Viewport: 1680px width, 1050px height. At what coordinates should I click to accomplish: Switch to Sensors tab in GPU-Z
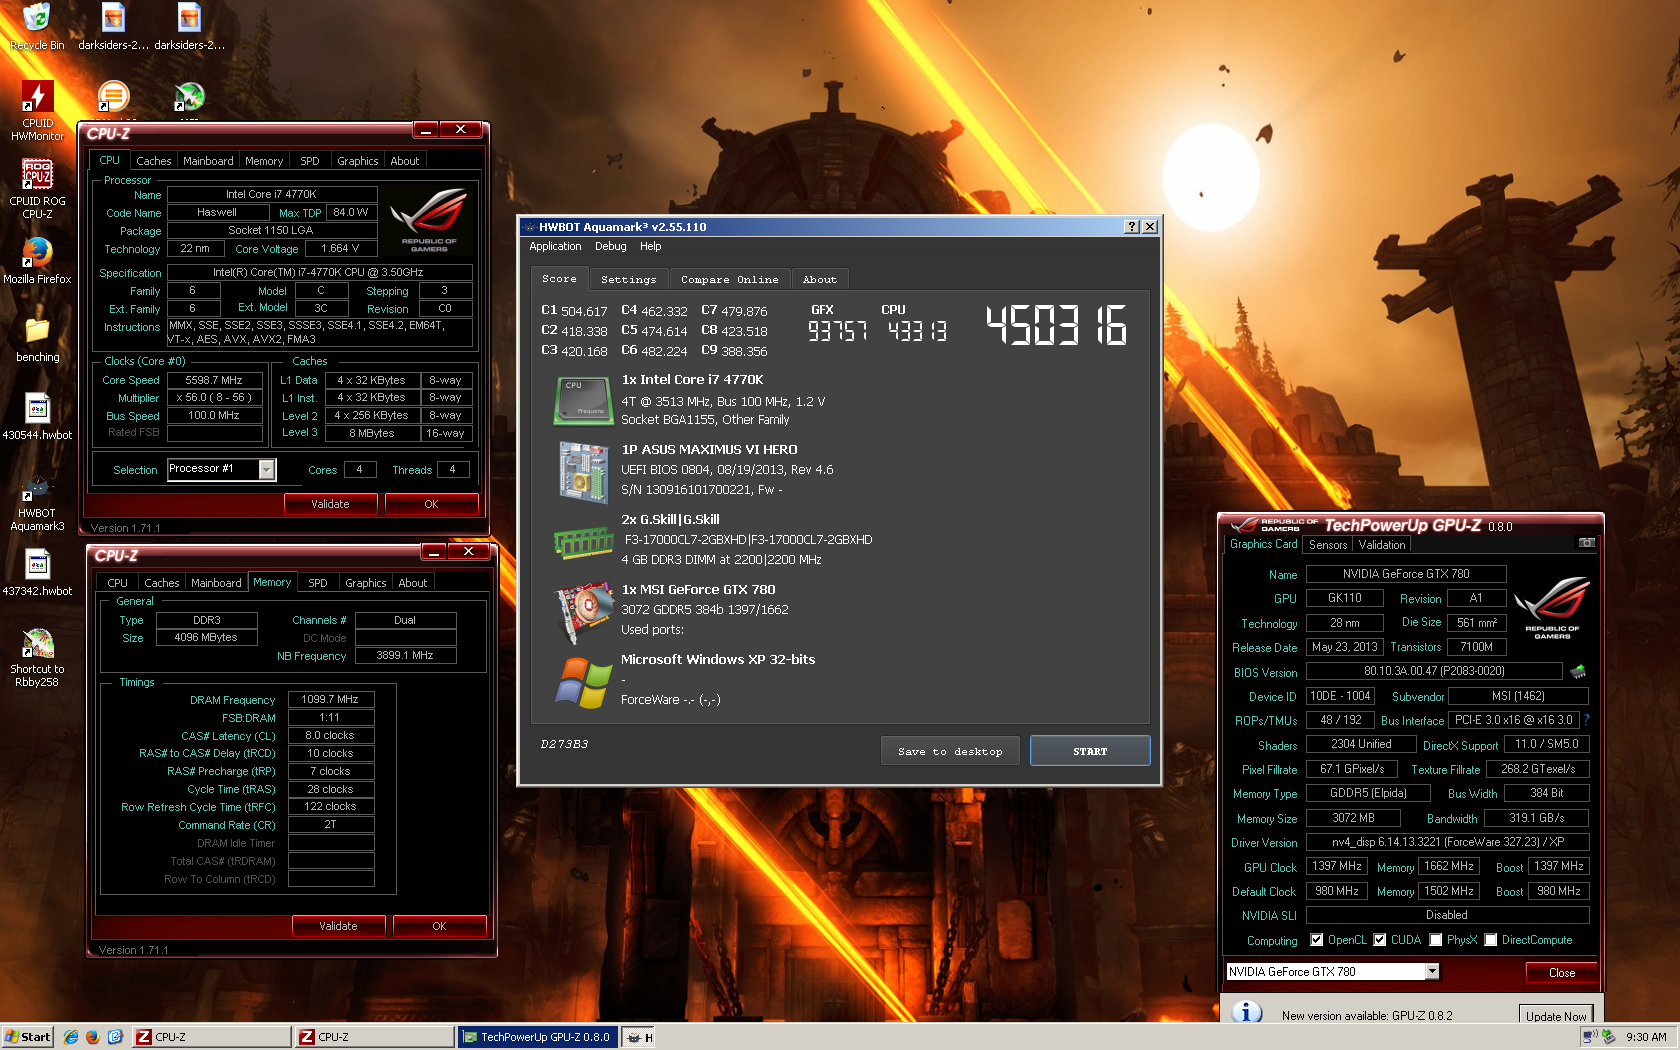click(1328, 545)
